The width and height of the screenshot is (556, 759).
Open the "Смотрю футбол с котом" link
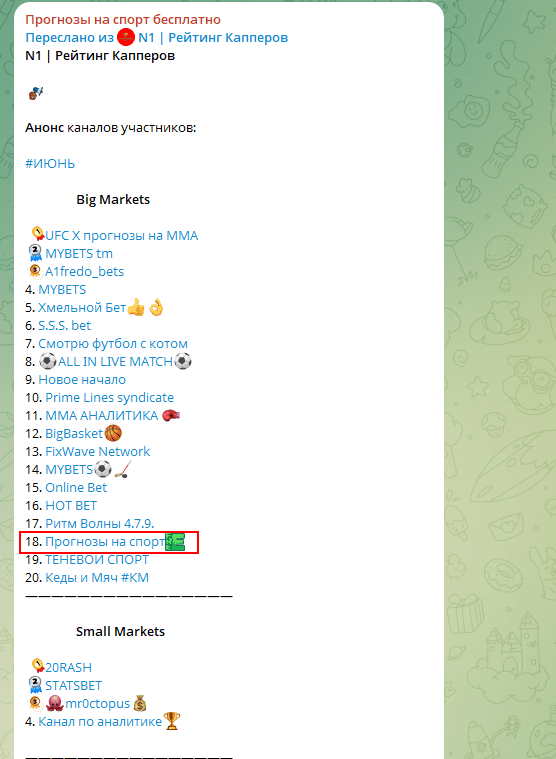(x=113, y=344)
